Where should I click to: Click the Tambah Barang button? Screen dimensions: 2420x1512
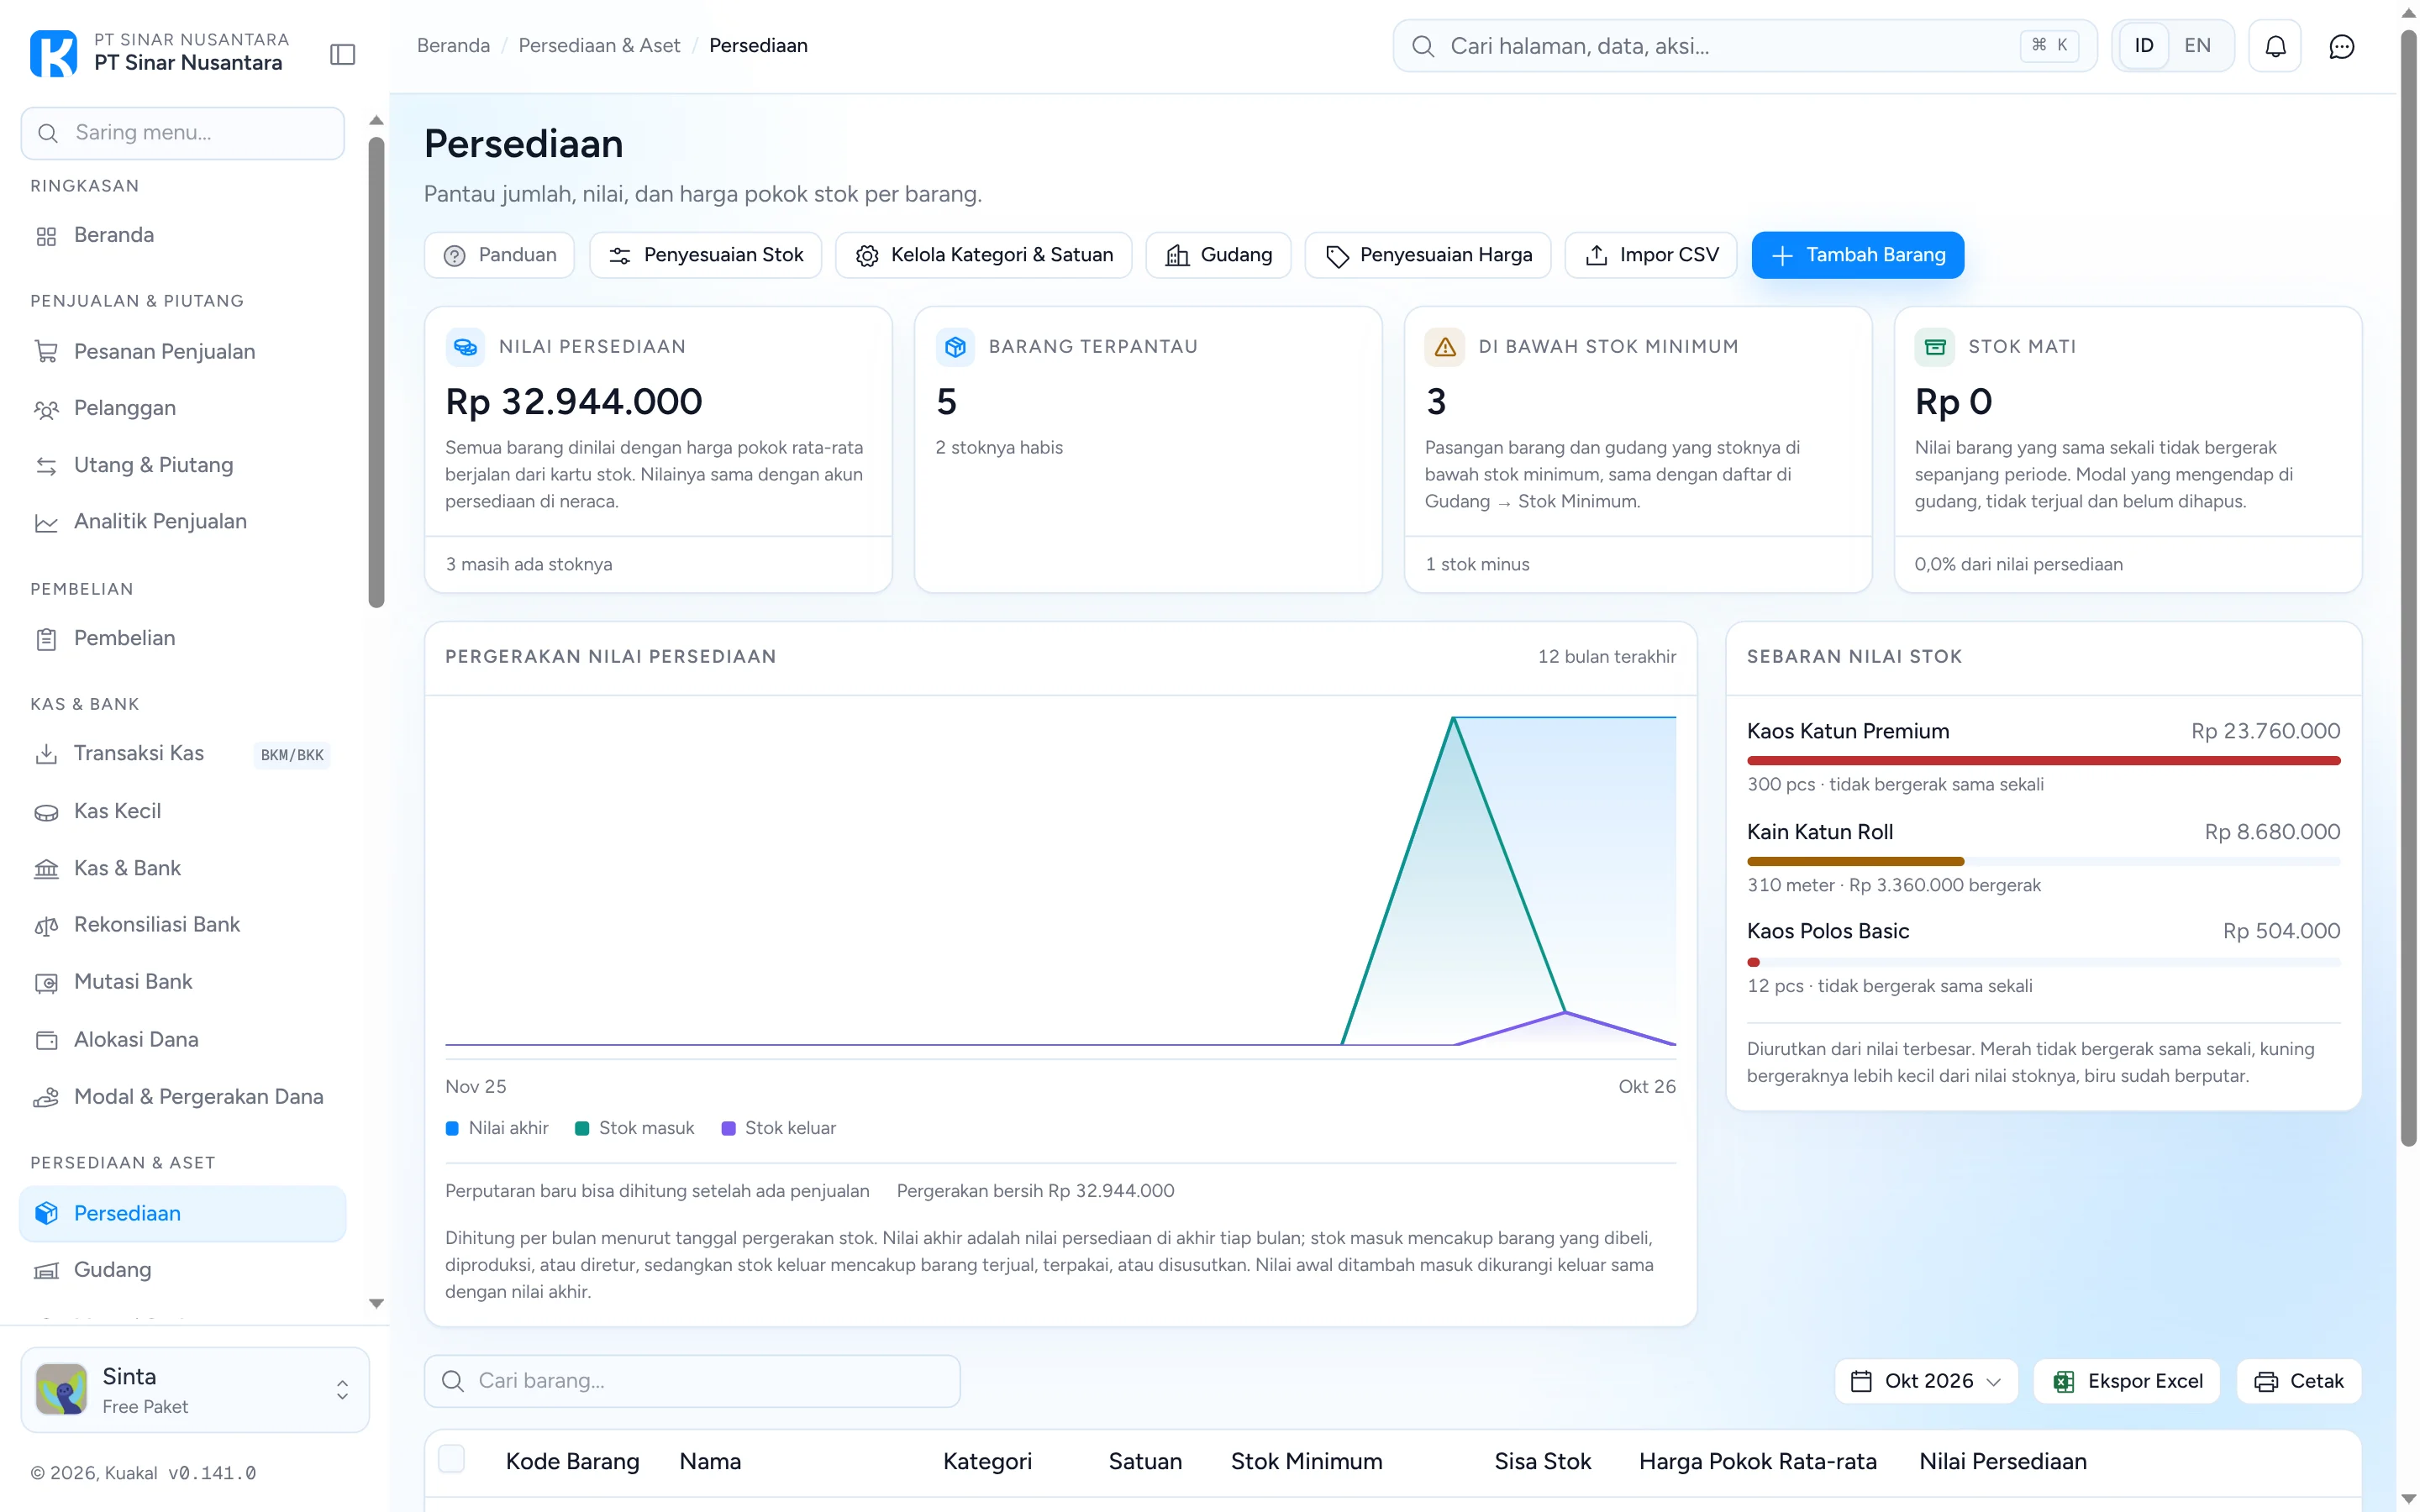1858,255
